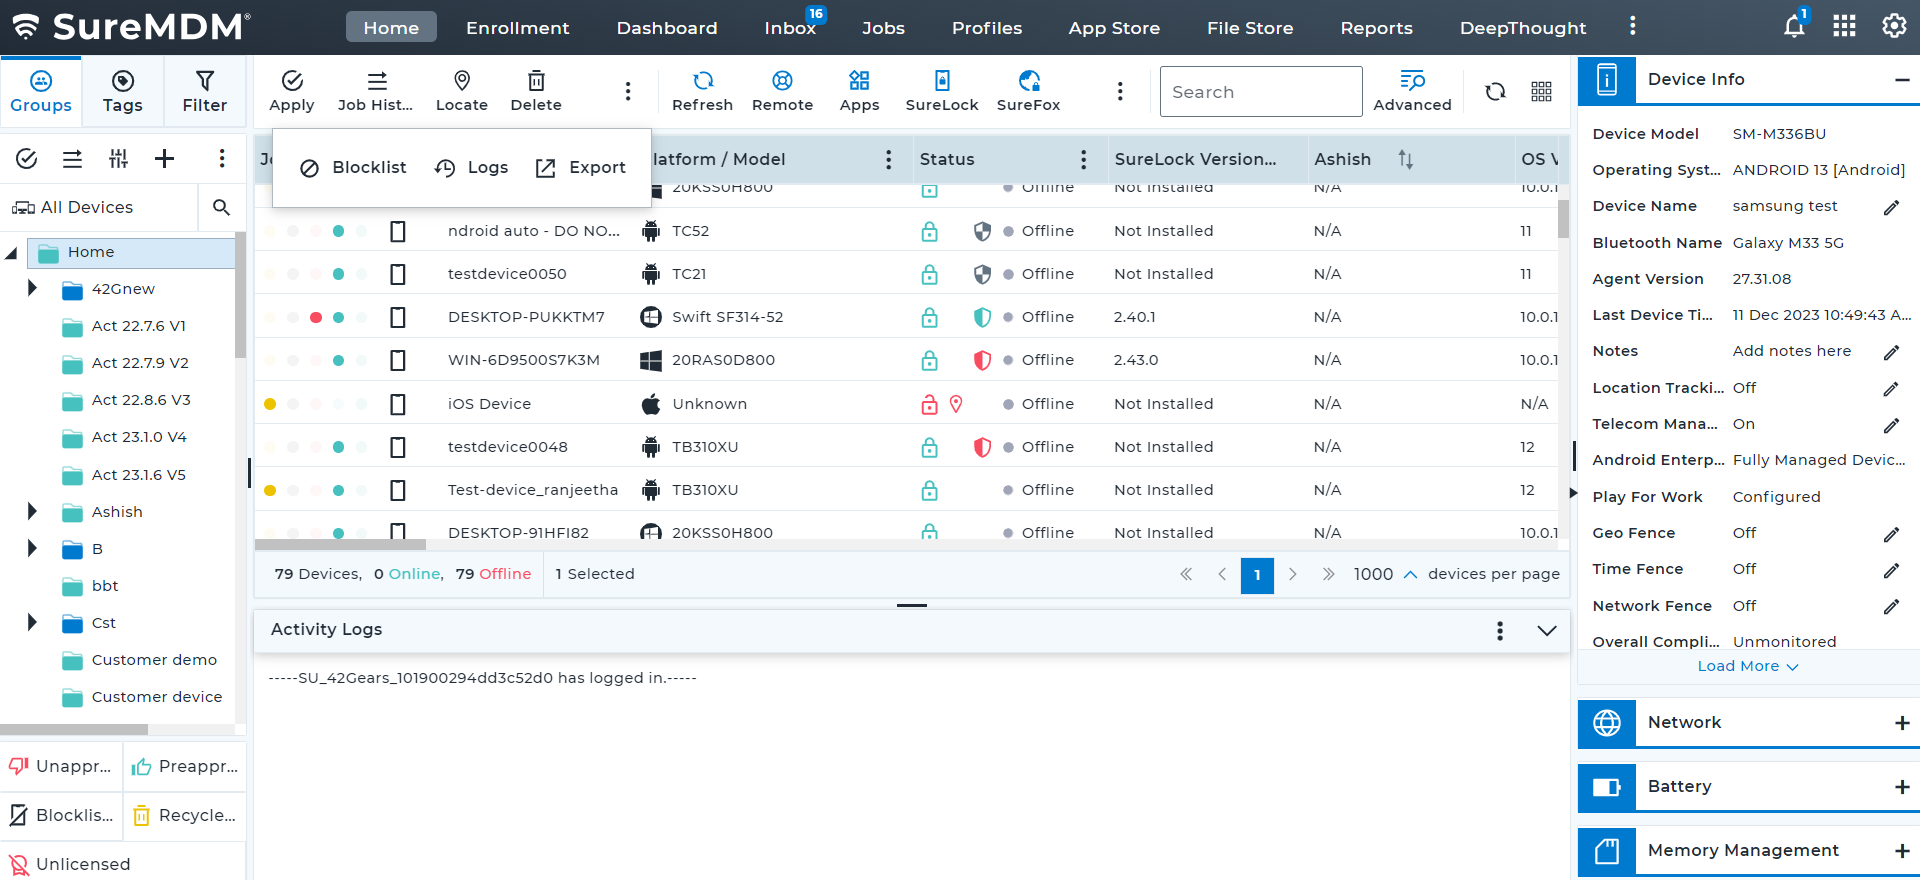
Task: Click the reload grid icon beside Advanced
Action: point(1495,92)
